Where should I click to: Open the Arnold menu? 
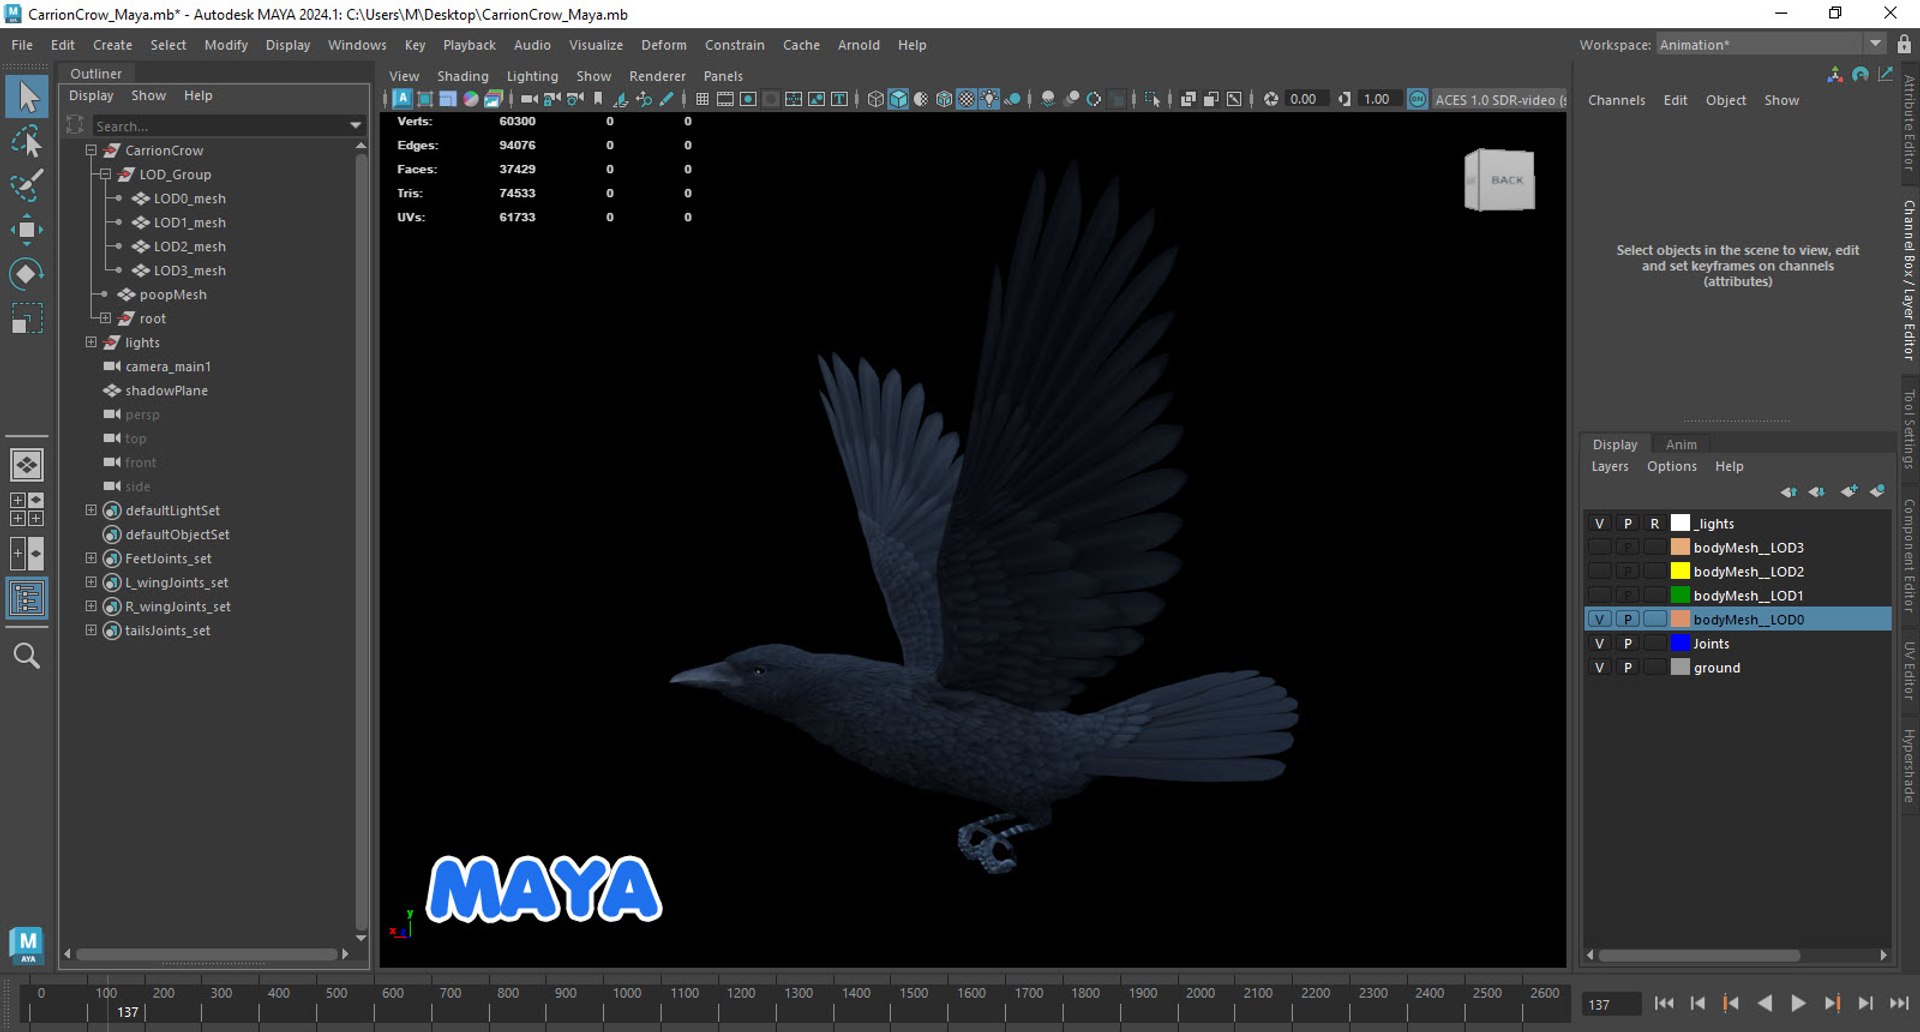point(858,45)
